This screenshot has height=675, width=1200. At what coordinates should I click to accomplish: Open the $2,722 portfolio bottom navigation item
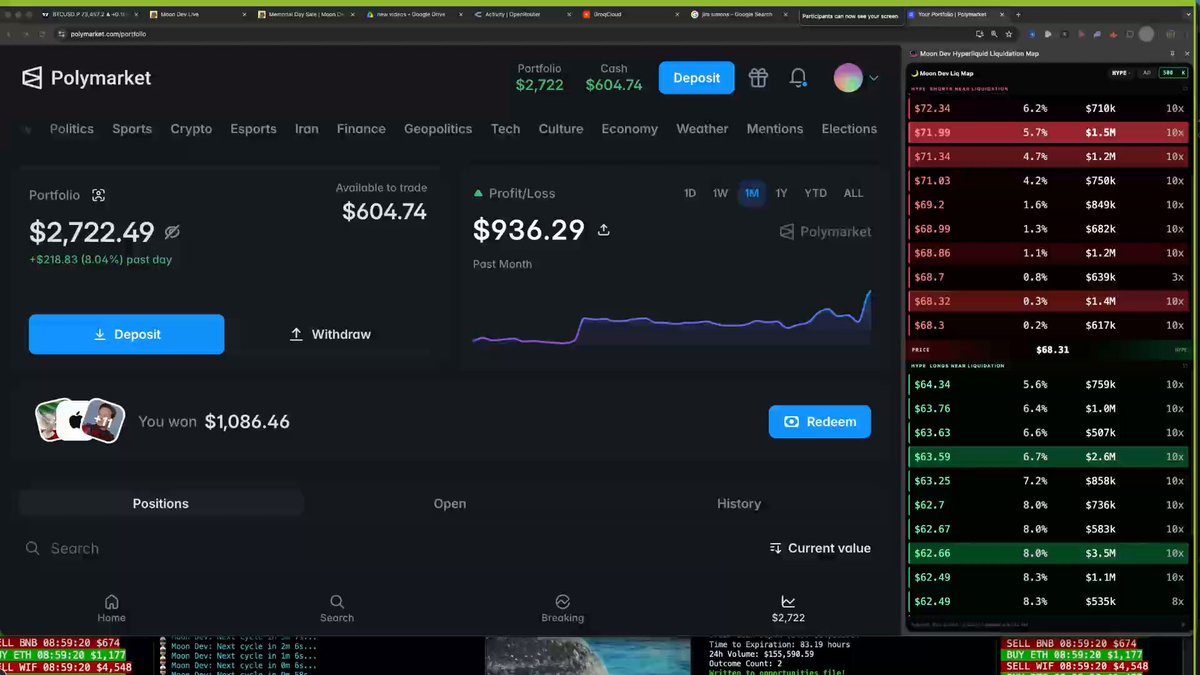point(788,608)
